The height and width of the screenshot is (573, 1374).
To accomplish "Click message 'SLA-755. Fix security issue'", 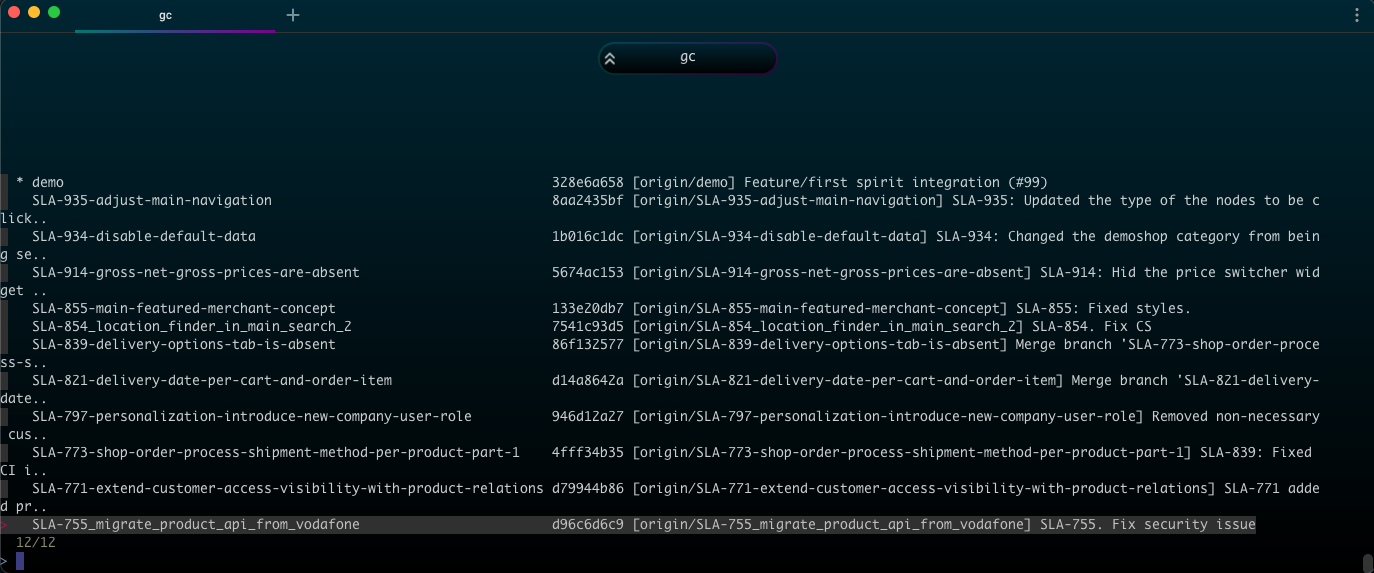I will [1148, 525].
